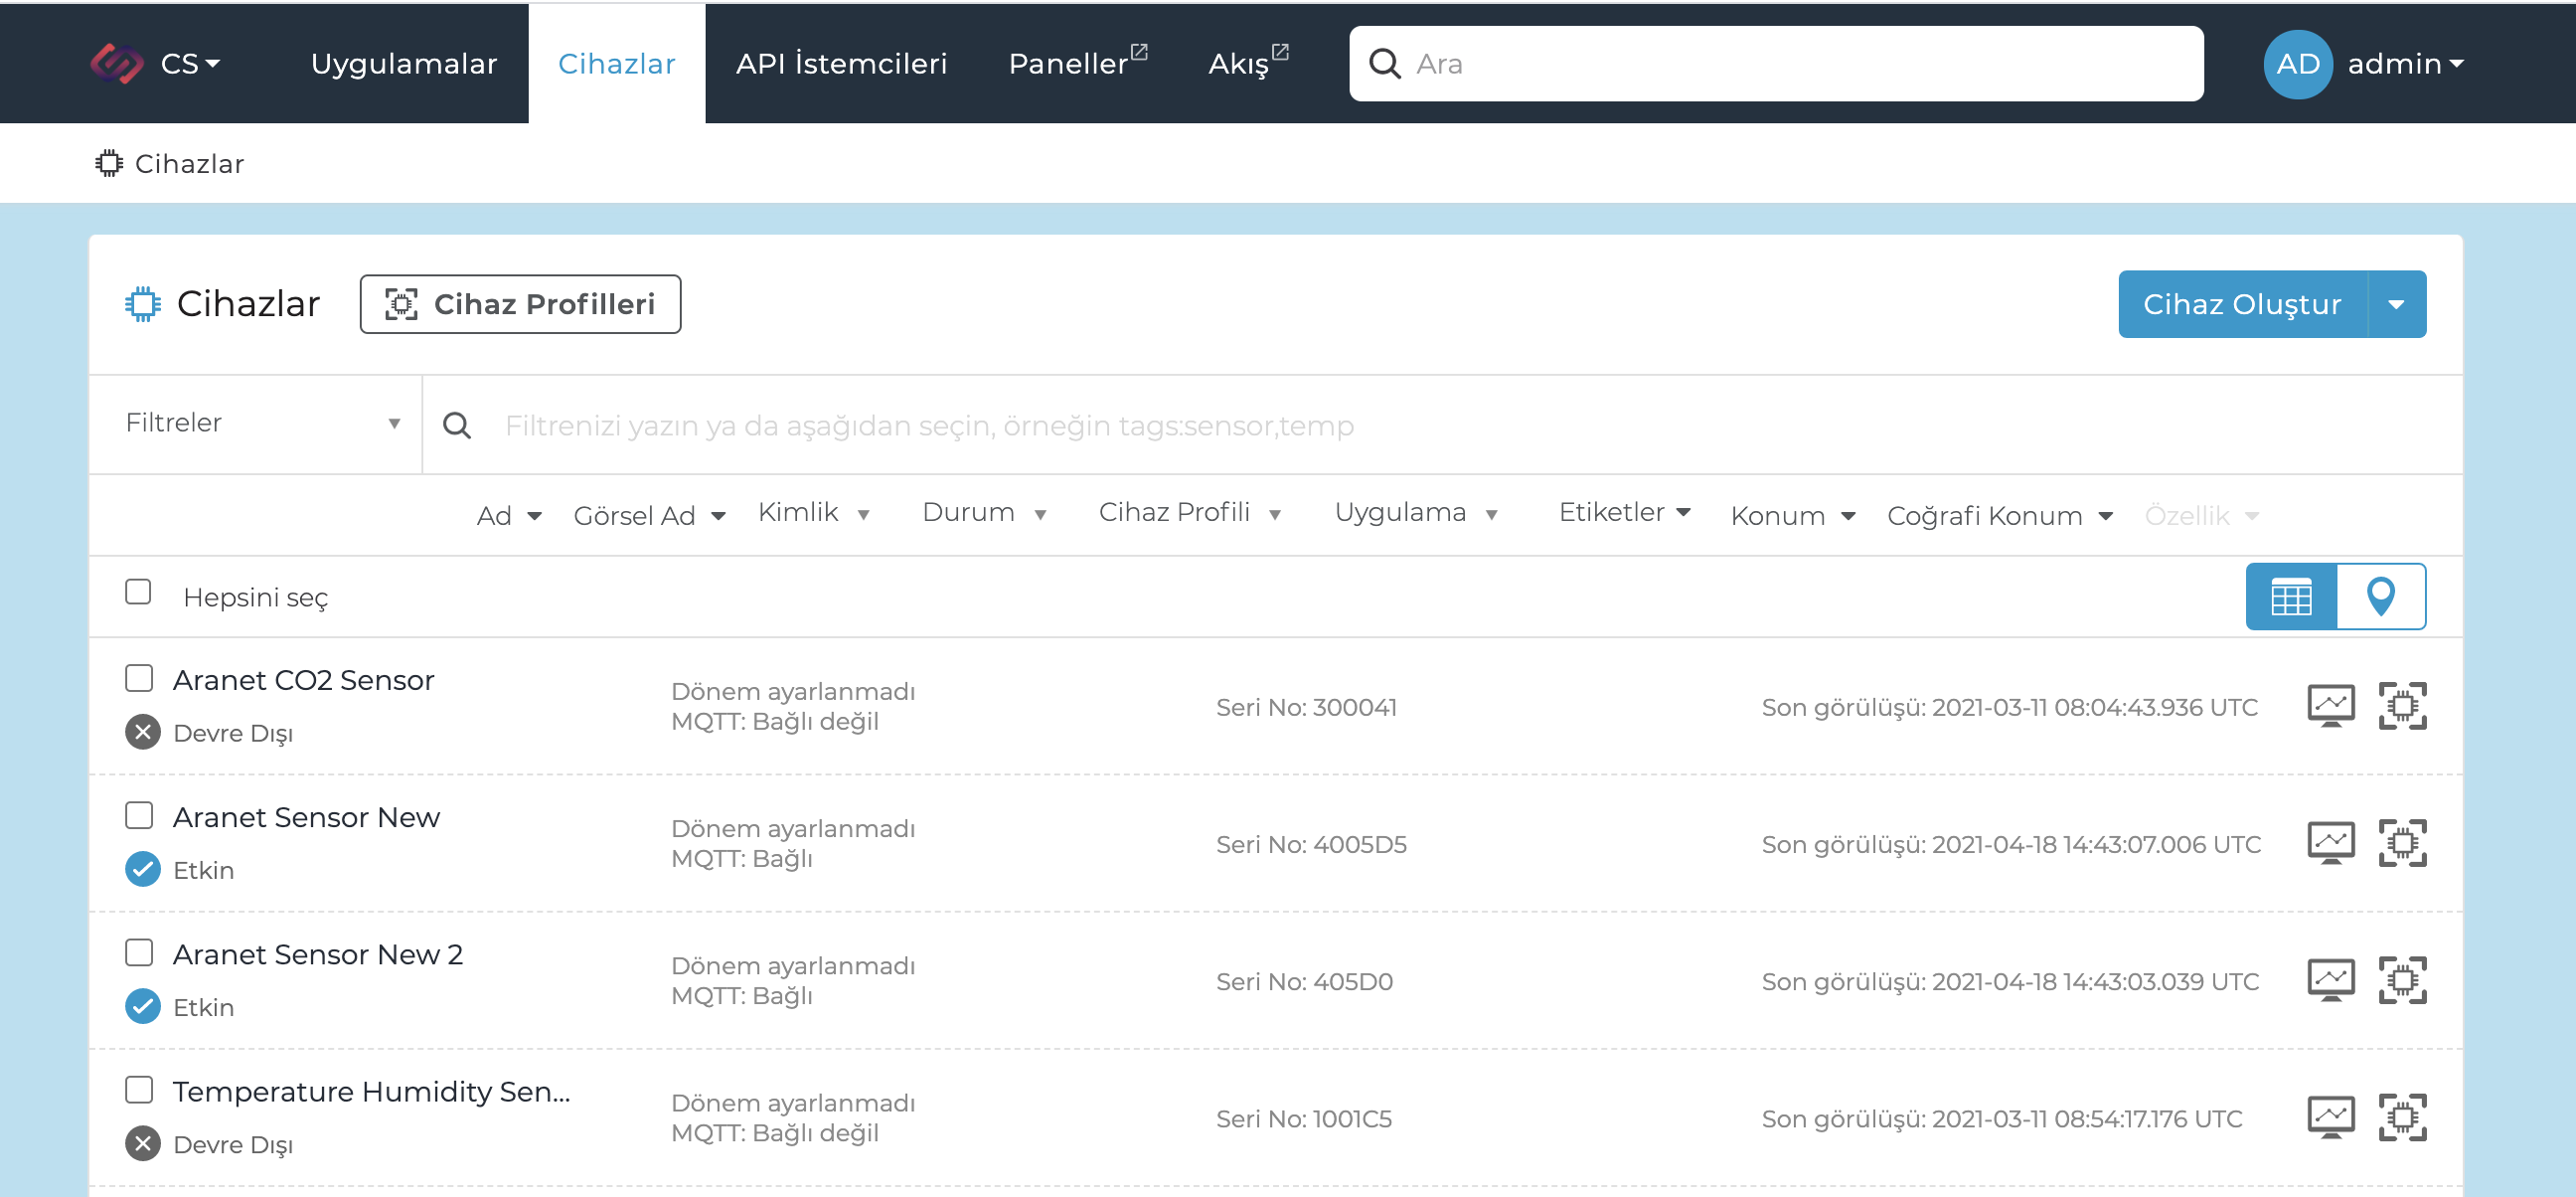The height and width of the screenshot is (1197, 2576).
Task: Check the Hepsini seç checkbox
Action: [138, 592]
